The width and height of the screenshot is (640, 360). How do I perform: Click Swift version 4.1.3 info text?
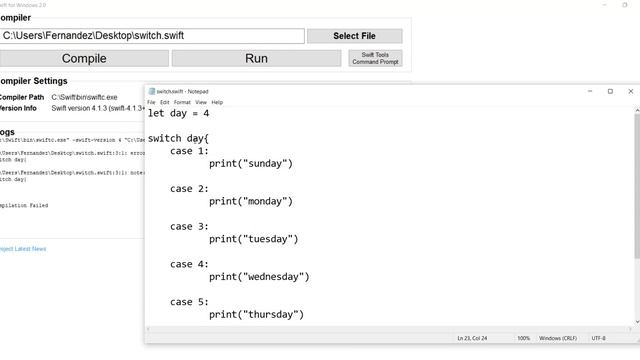98,108
